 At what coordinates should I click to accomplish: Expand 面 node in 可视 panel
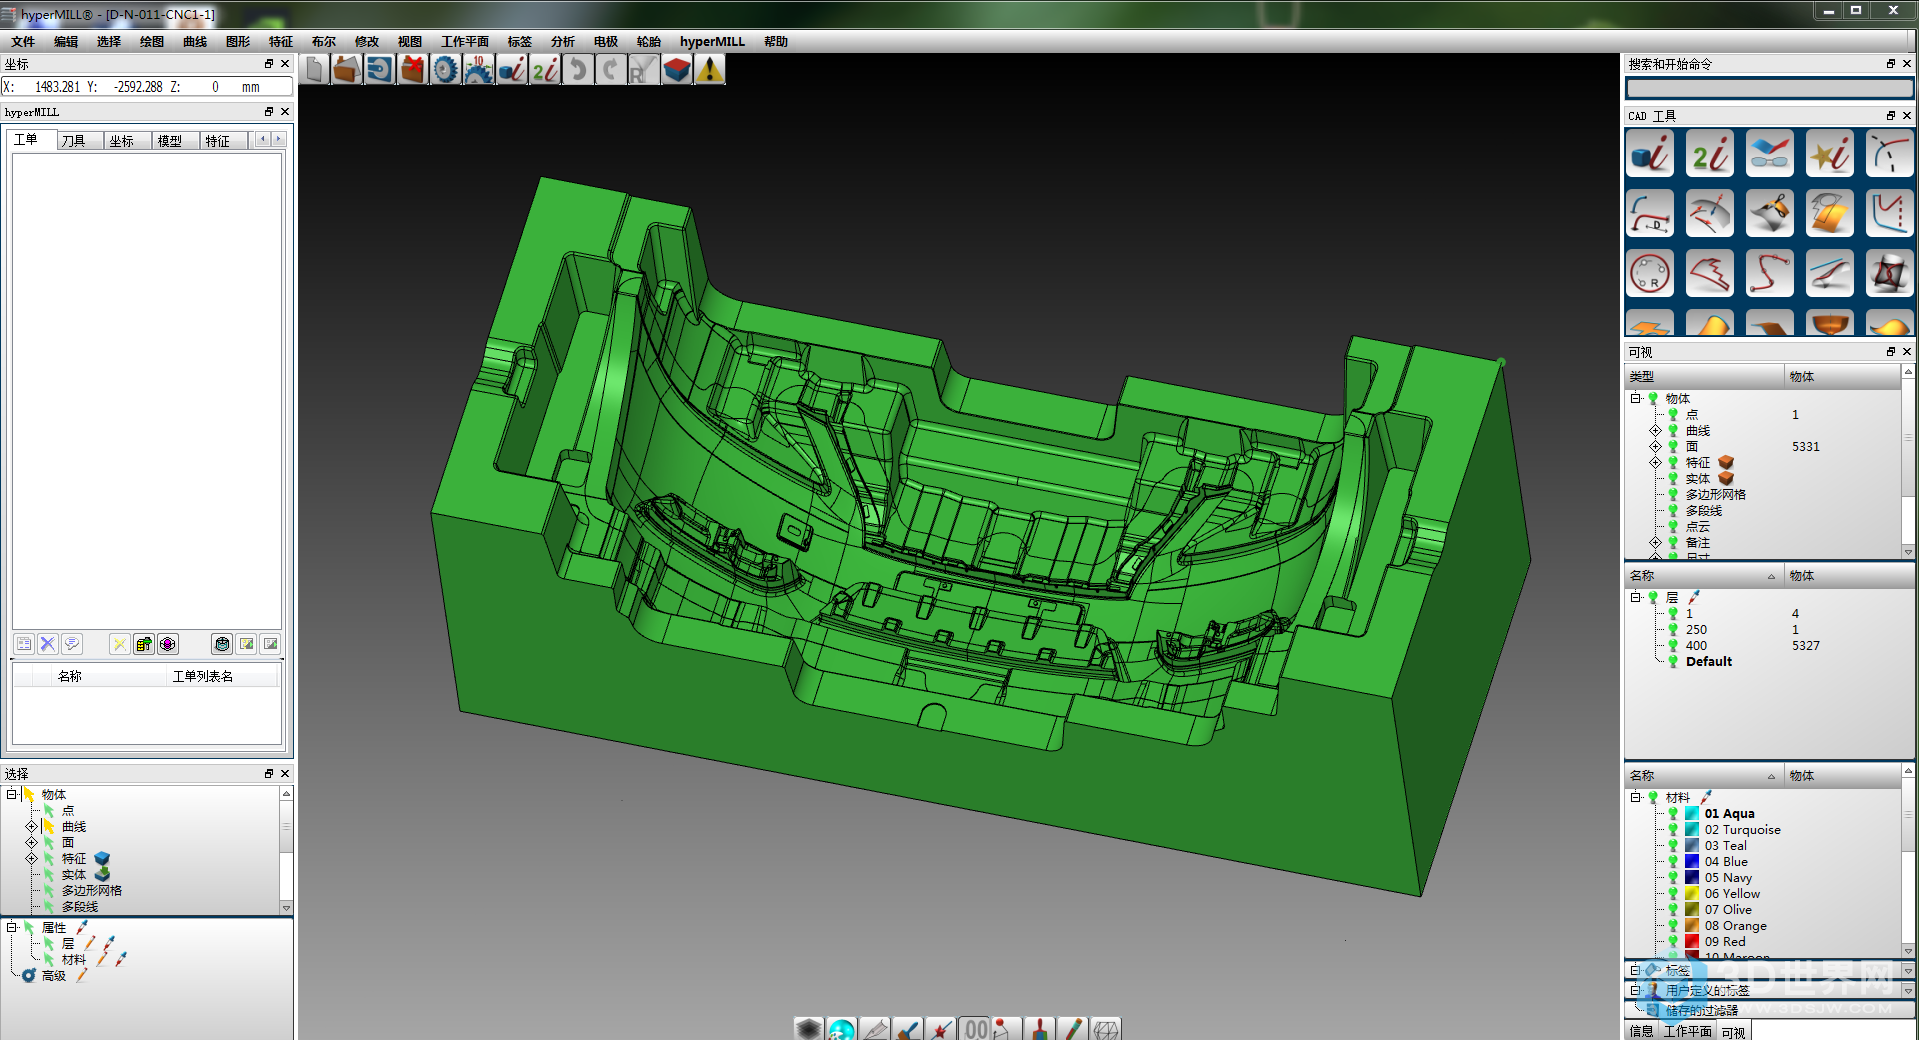point(1655,447)
